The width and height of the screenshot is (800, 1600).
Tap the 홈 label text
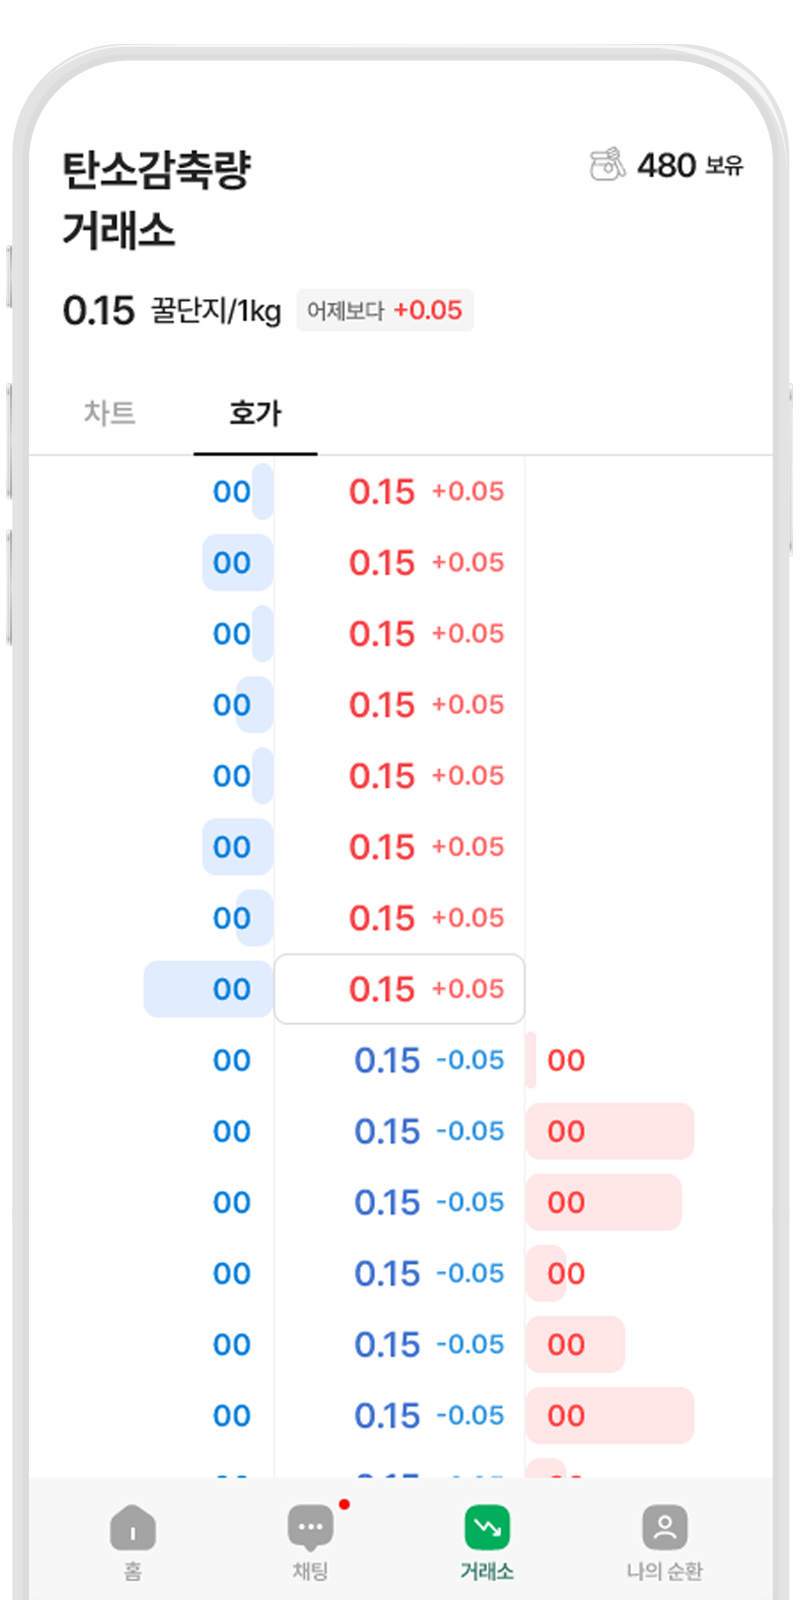[x=133, y=1571]
